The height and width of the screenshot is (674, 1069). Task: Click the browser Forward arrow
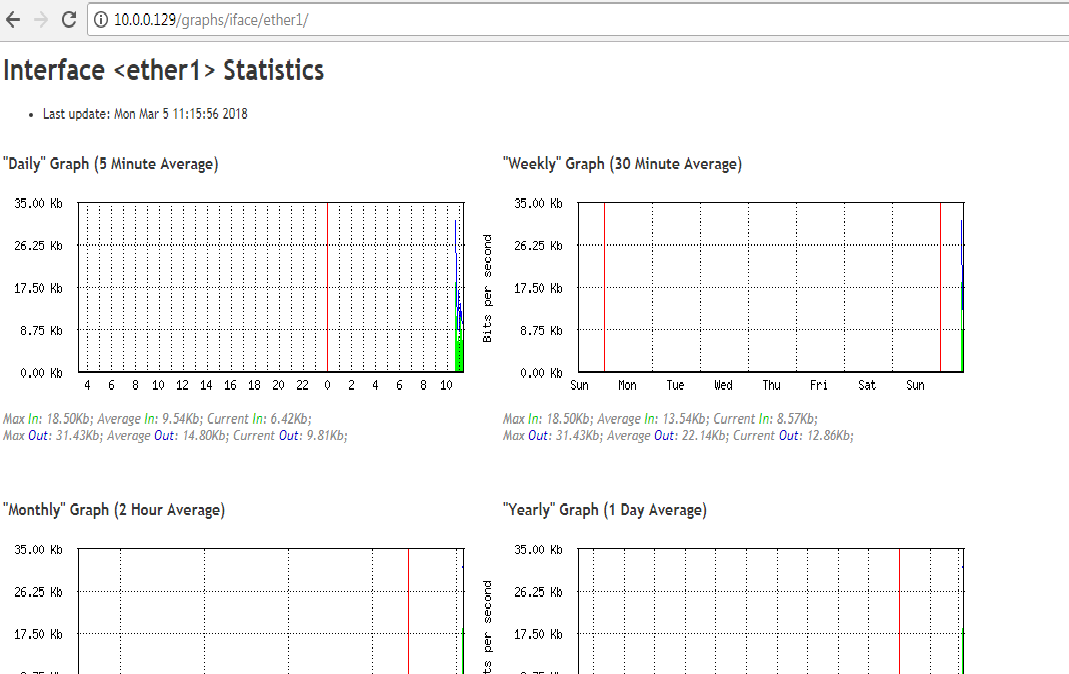pos(41,20)
